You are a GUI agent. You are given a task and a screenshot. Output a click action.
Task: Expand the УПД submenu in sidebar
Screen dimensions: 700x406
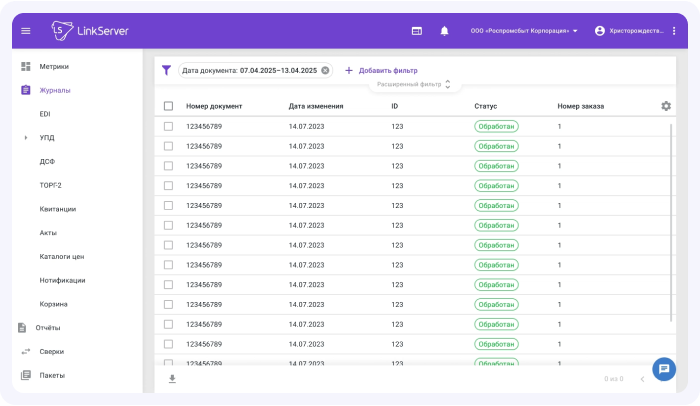25,137
